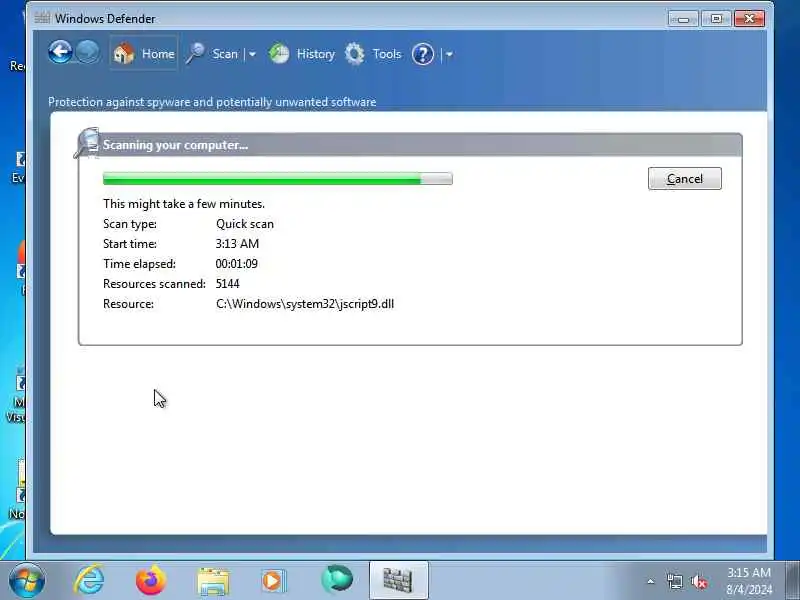Open the taskbar clock and date

pyautogui.click(x=749, y=581)
